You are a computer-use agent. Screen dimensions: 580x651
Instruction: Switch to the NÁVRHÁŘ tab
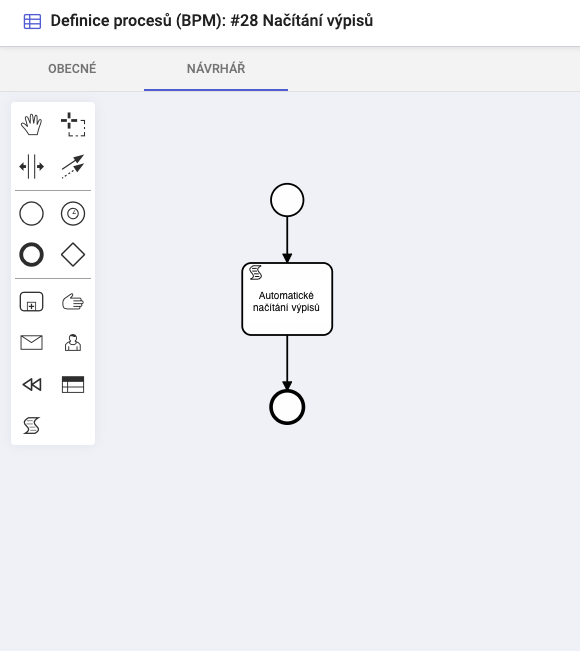pos(216,69)
